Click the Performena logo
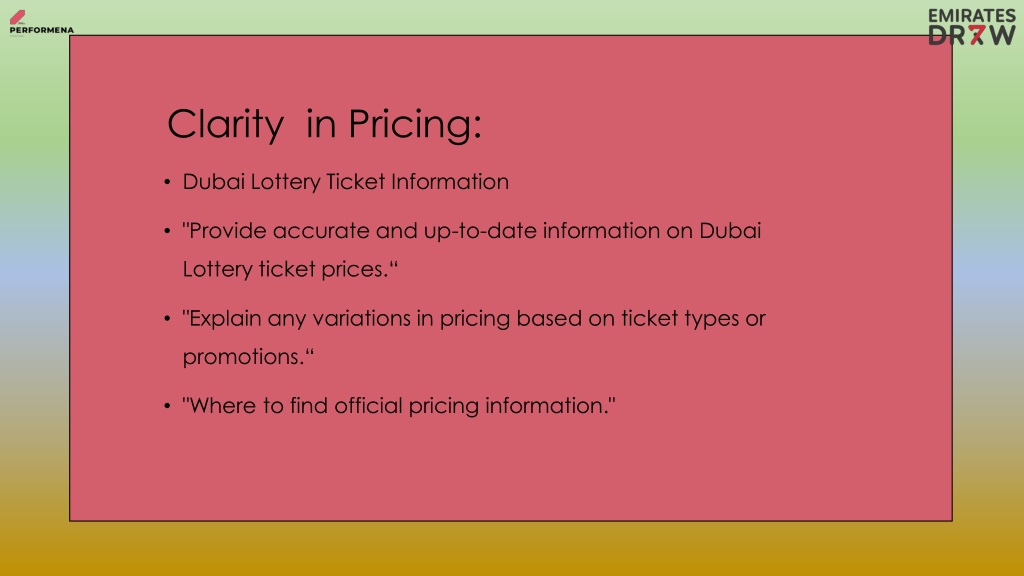The image size is (1024, 576). click(x=41, y=22)
